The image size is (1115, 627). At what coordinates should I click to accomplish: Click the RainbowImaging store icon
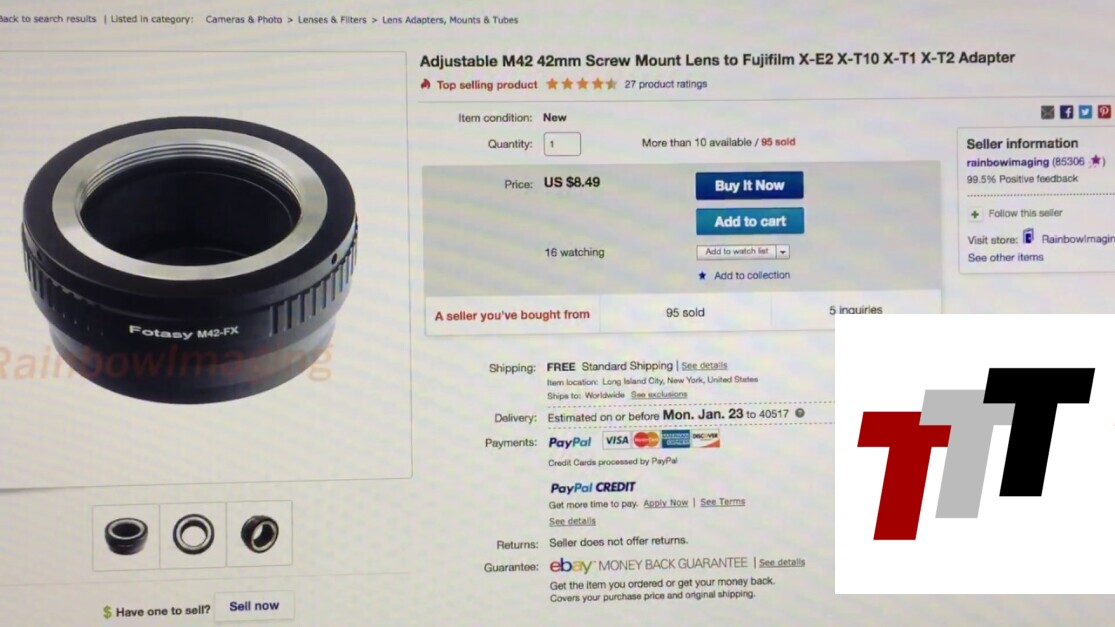pyautogui.click(x=1028, y=236)
